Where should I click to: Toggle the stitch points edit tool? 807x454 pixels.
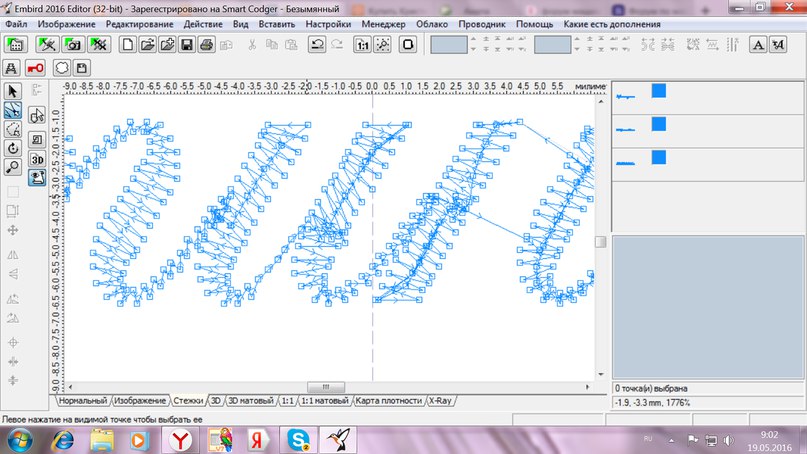(13, 111)
